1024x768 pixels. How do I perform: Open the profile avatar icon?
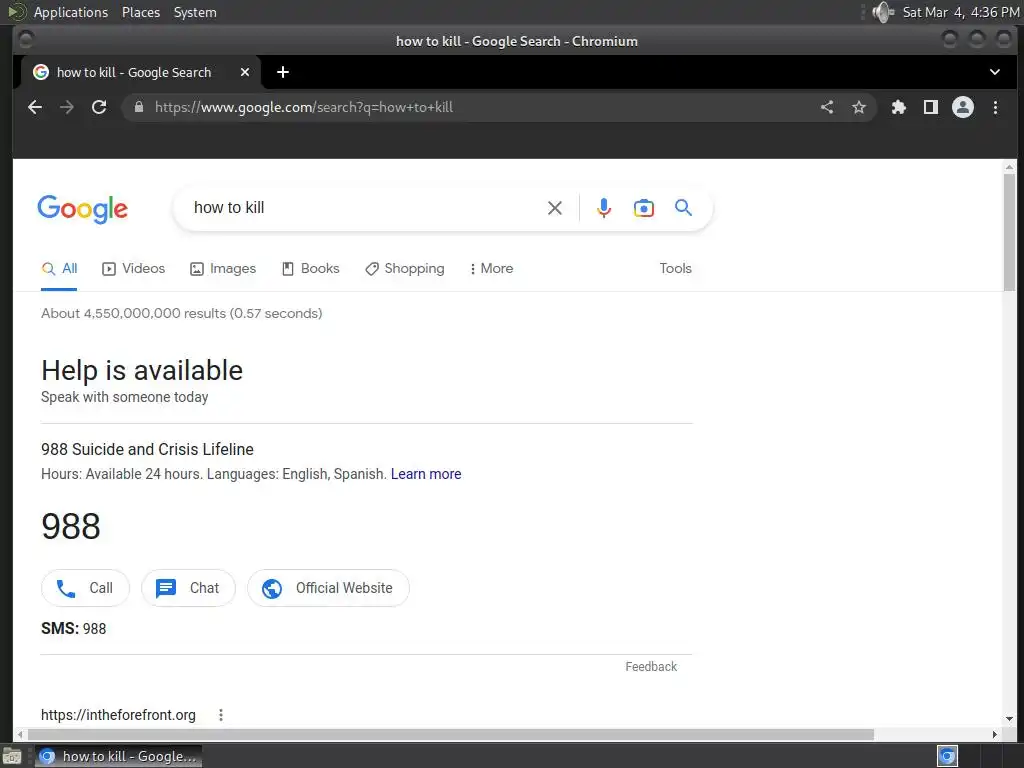[963, 107]
